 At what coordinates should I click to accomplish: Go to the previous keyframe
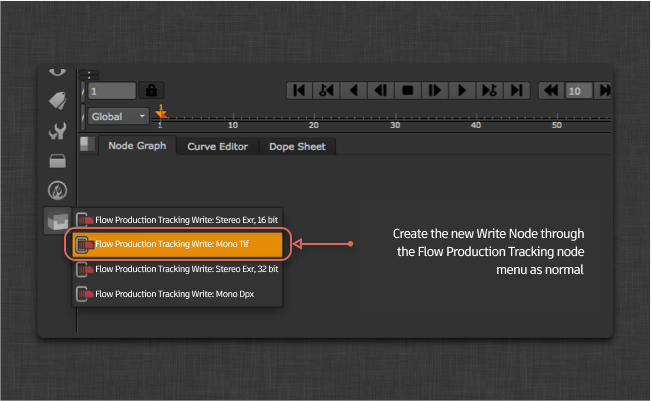click(326, 90)
